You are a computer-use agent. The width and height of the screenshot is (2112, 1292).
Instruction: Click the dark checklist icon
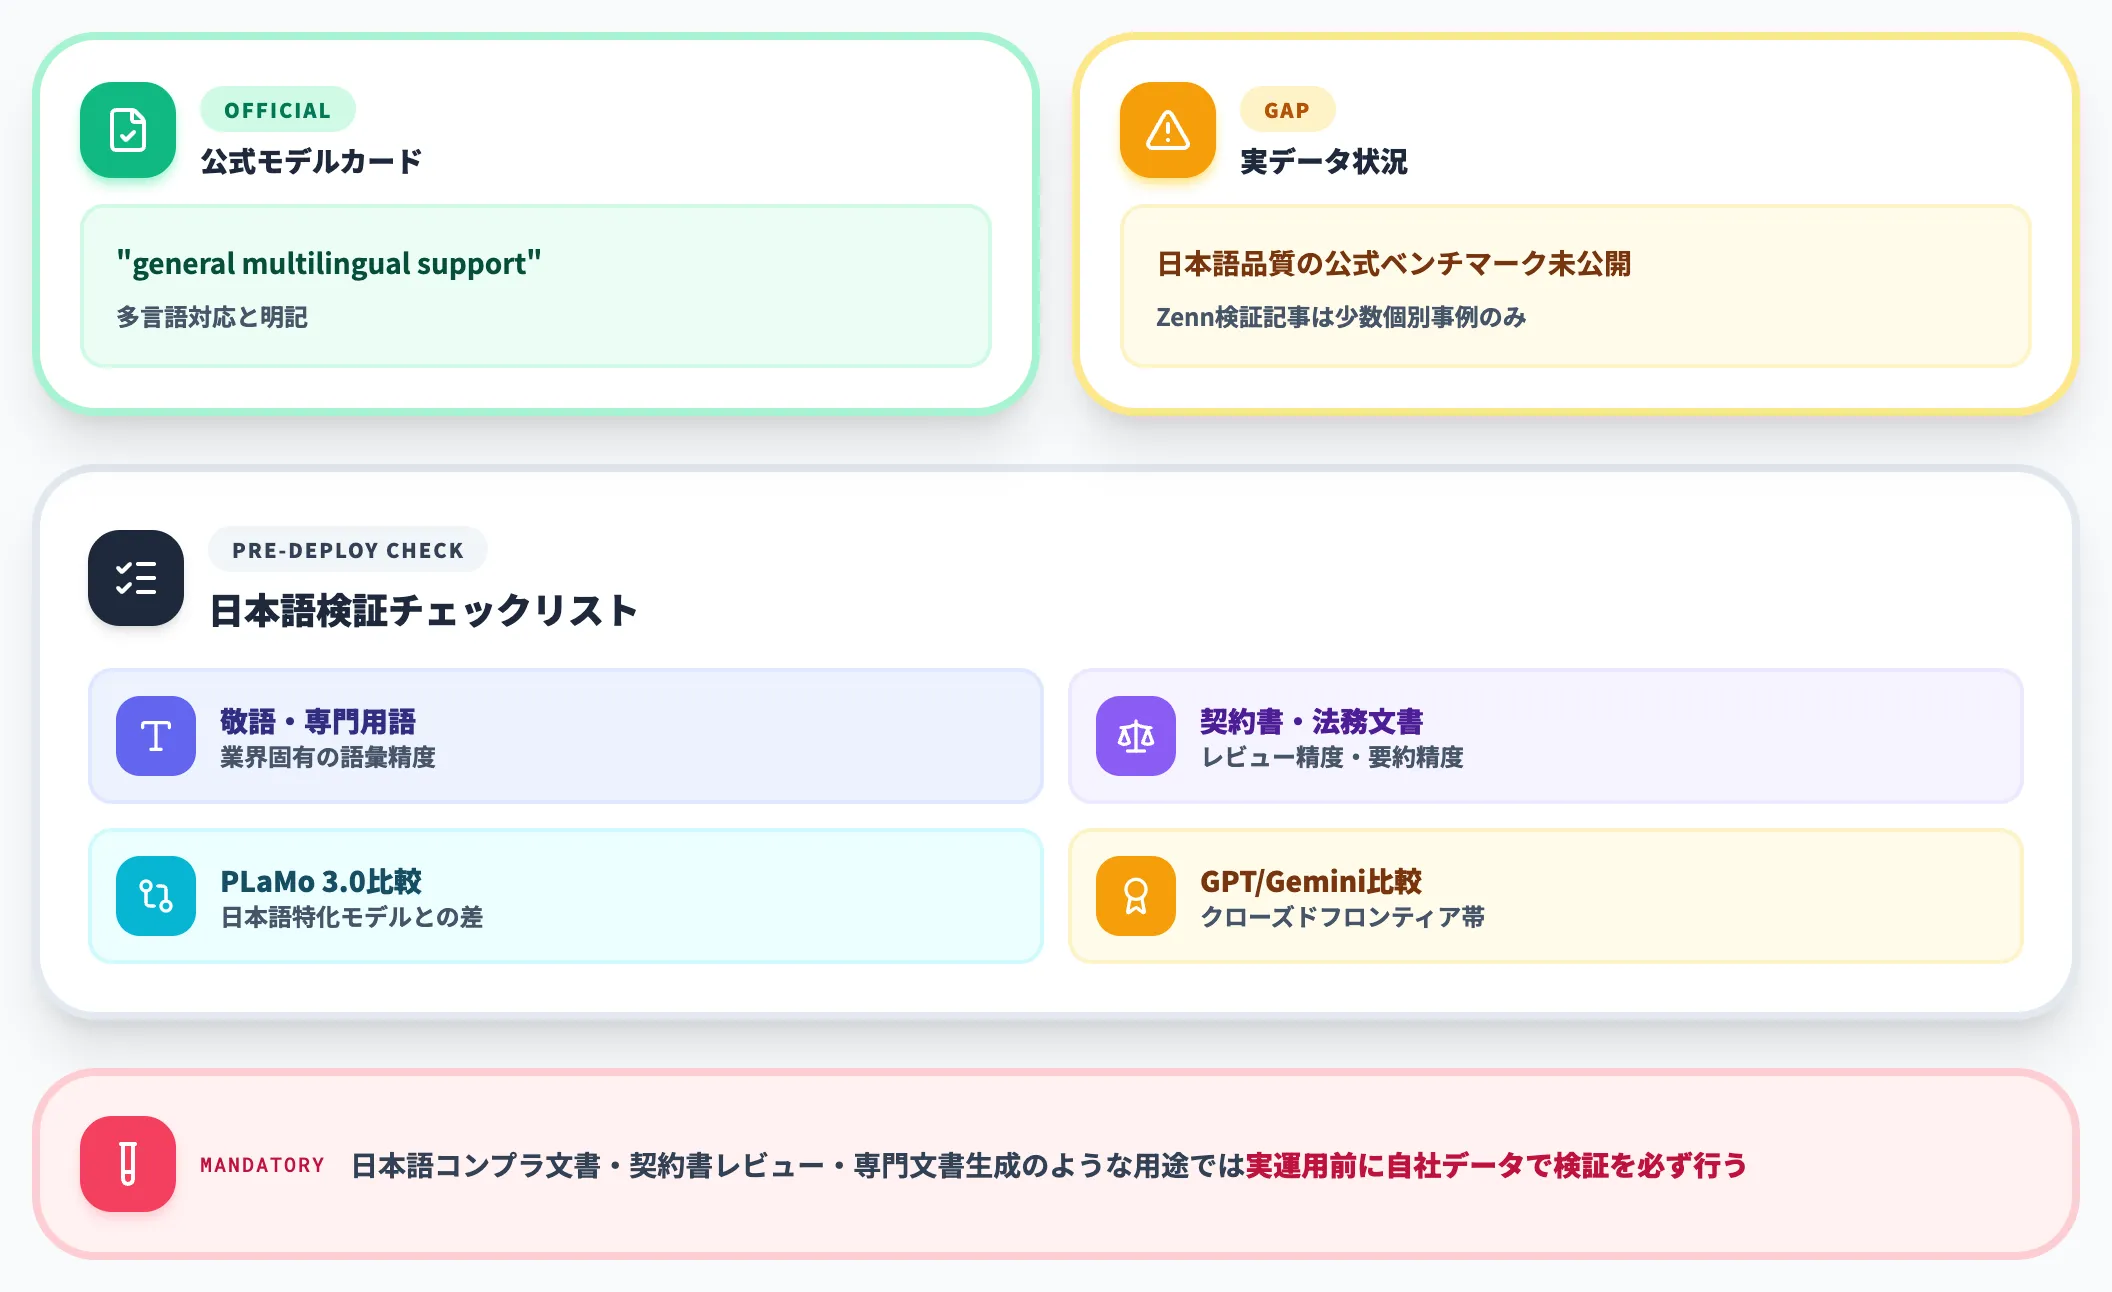(136, 578)
